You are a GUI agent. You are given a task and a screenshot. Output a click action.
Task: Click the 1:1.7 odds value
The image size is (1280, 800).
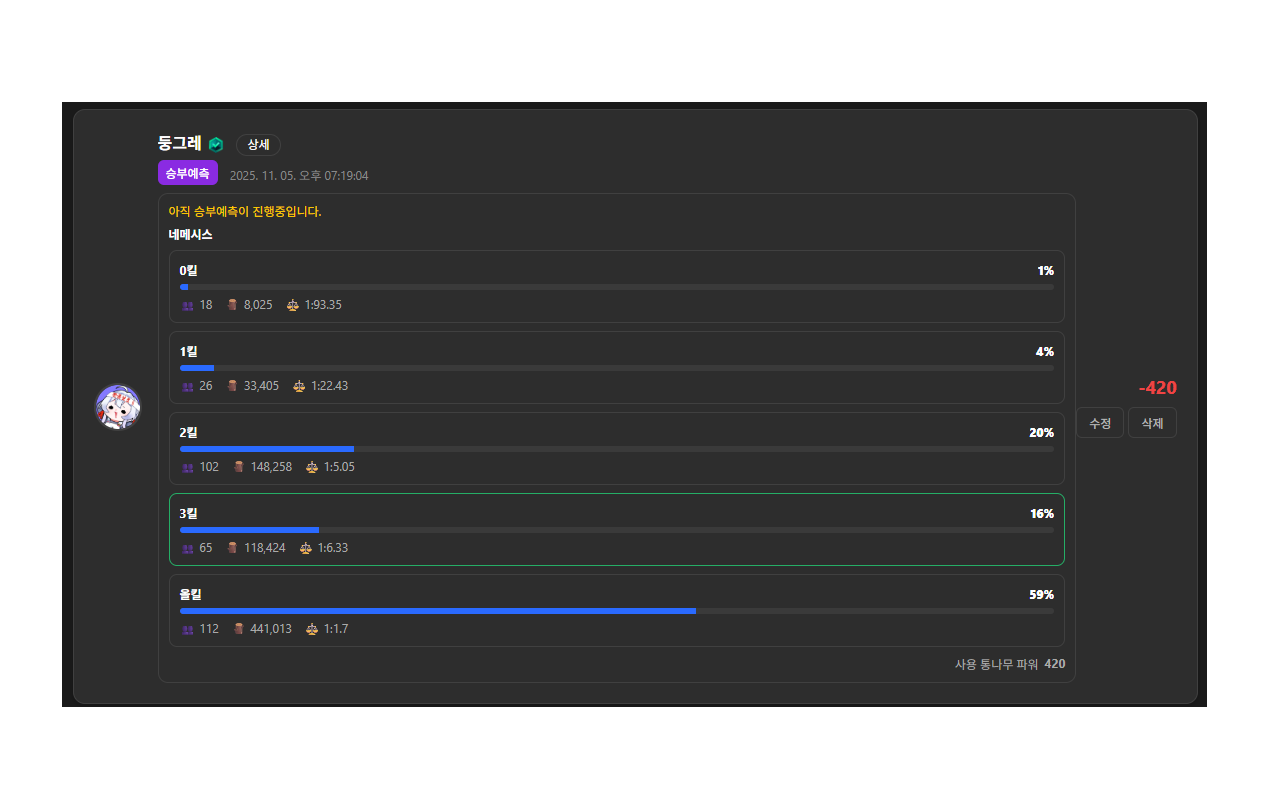coord(336,629)
